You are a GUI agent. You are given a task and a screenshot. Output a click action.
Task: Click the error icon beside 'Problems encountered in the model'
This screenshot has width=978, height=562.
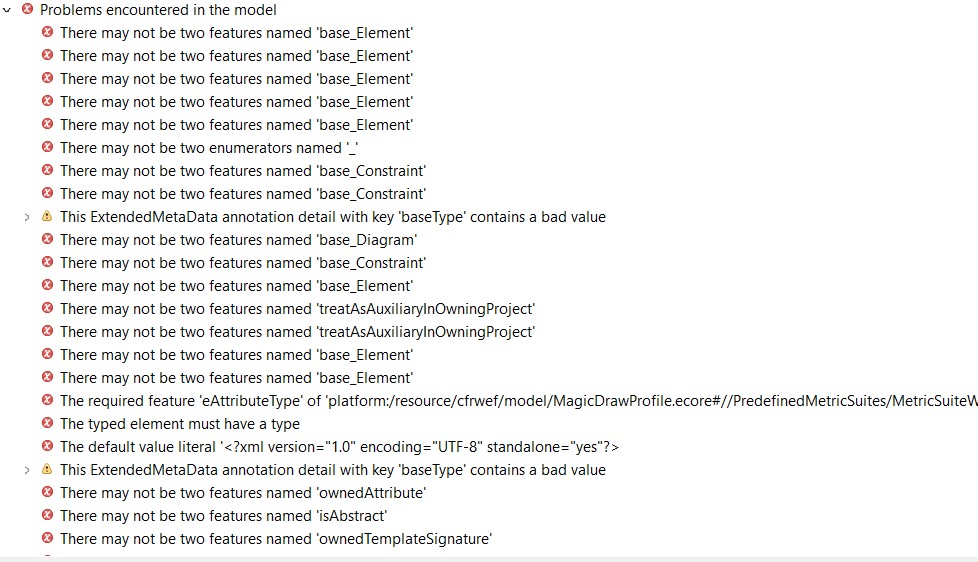pos(27,9)
